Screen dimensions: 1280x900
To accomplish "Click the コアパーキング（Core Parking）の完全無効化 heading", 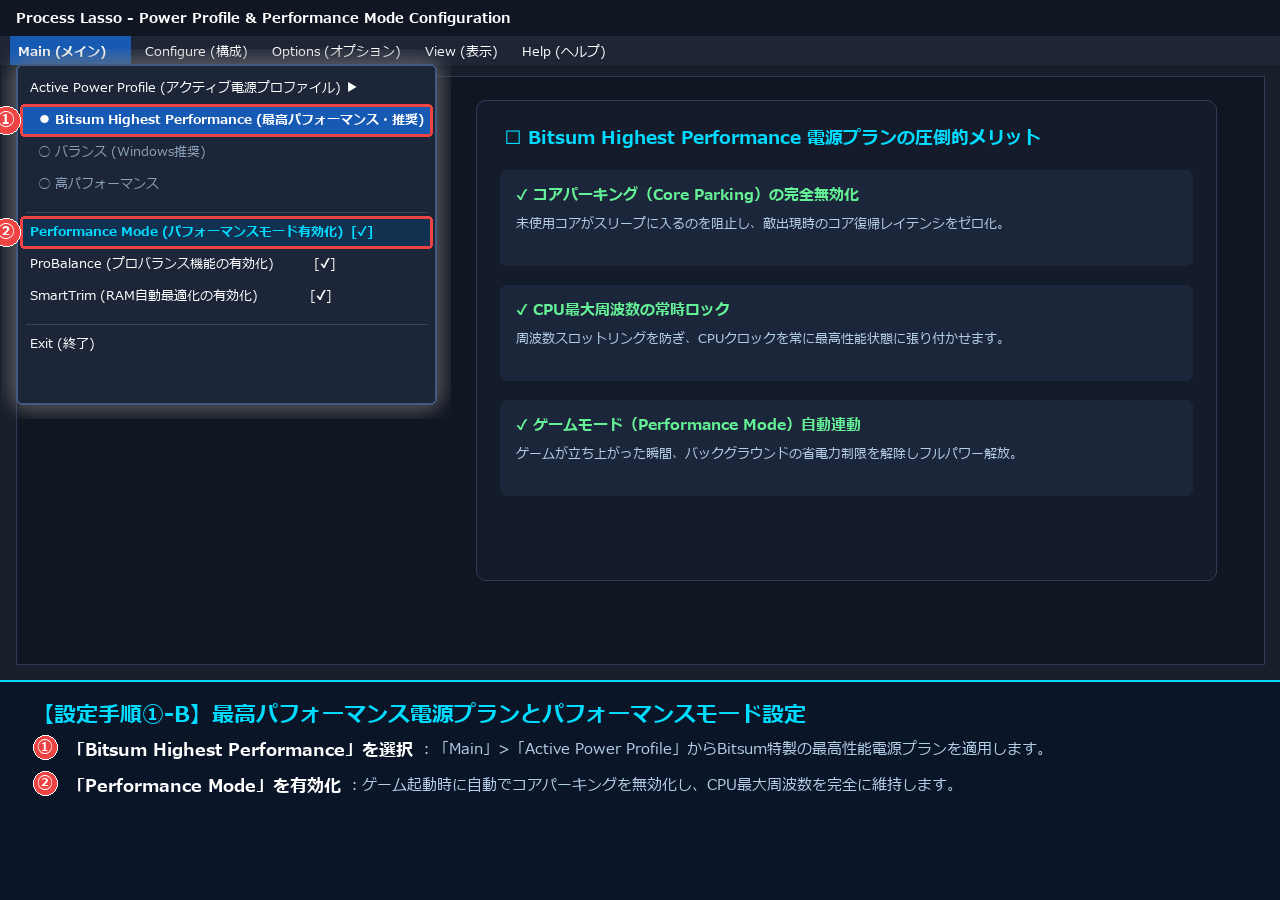I will (x=687, y=194).
